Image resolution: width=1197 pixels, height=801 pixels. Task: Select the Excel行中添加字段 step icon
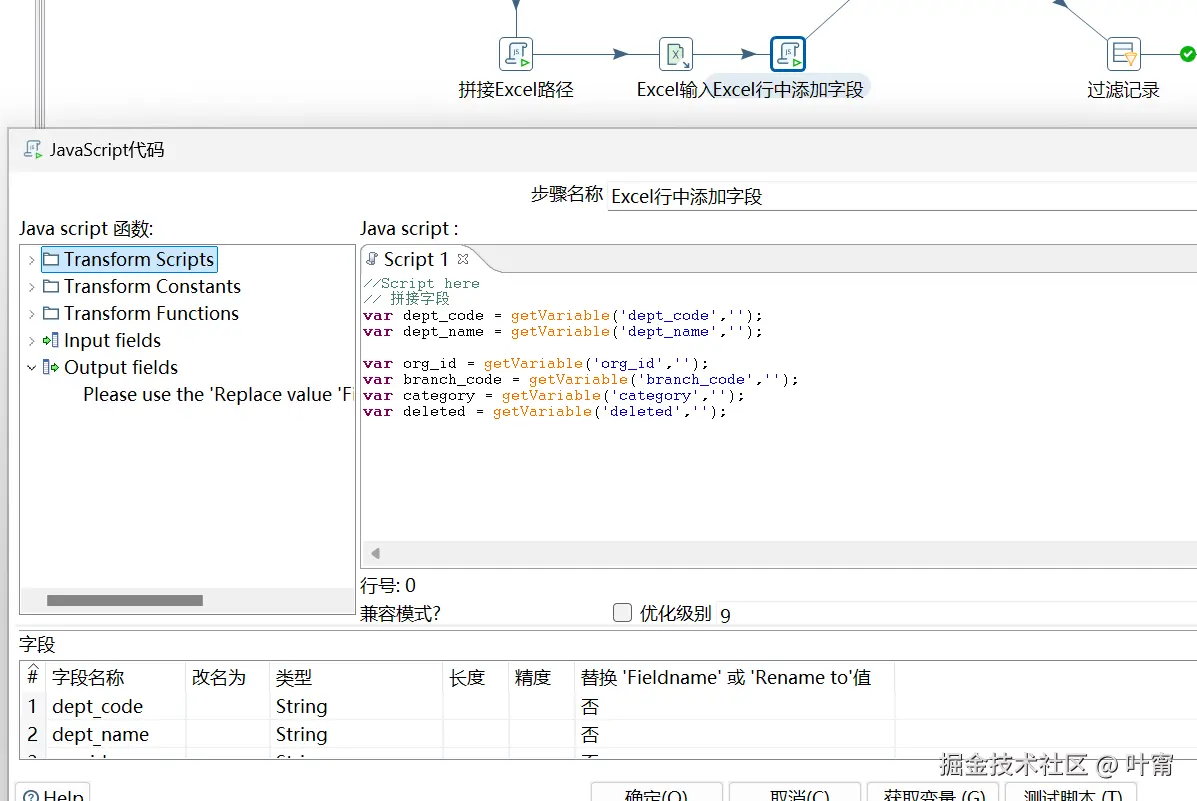click(788, 54)
